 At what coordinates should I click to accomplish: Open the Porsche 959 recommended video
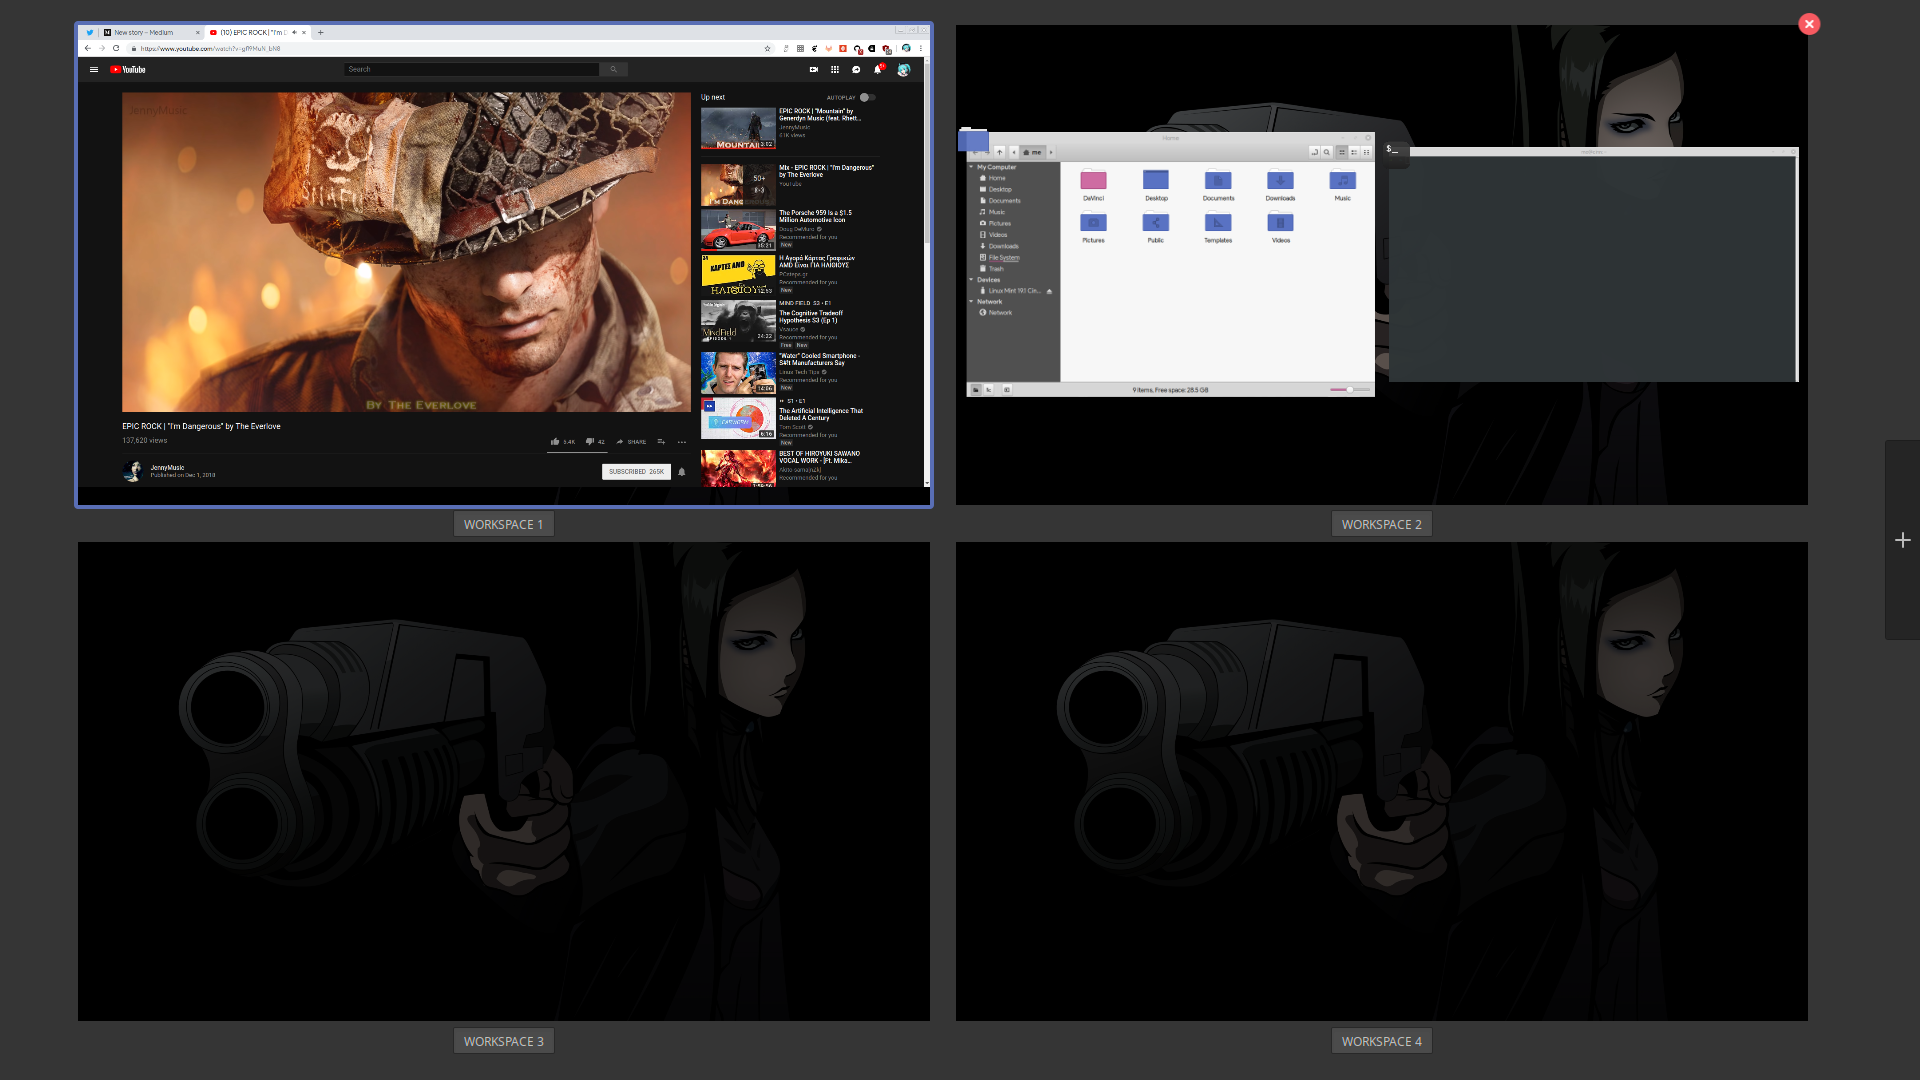click(x=738, y=229)
